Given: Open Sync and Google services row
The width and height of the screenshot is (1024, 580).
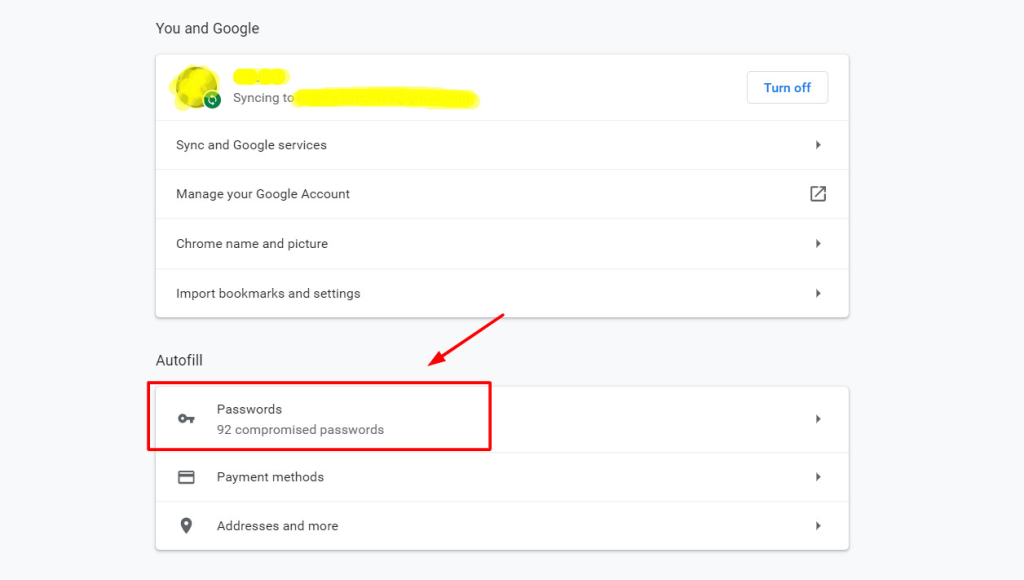Looking at the screenshot, I should pos(502,145).
